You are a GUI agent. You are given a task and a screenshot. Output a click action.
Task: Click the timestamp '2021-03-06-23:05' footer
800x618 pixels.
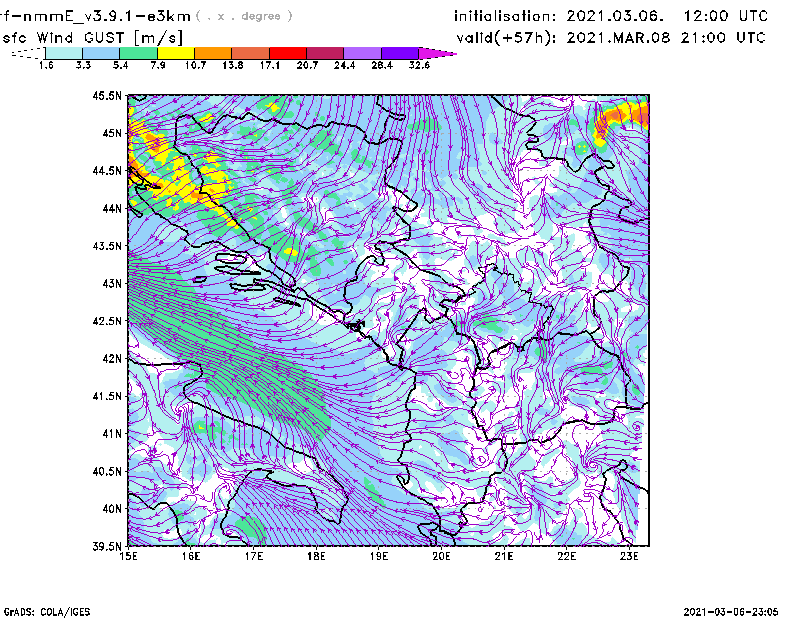pos(731,612)
